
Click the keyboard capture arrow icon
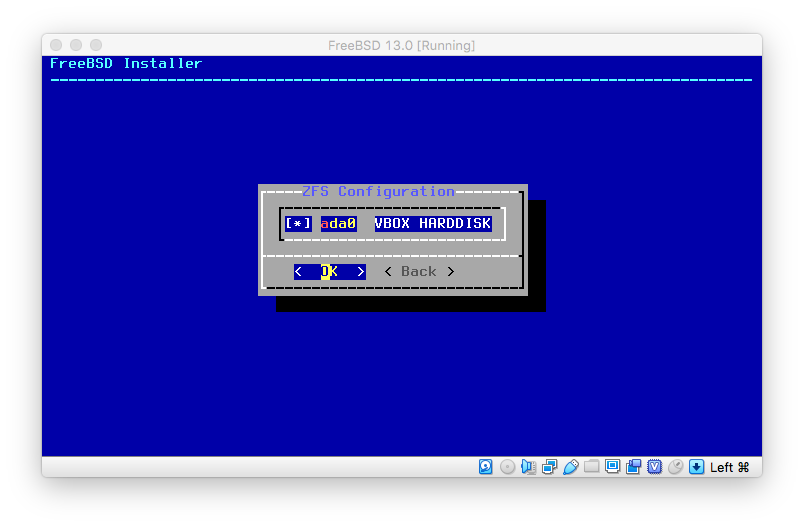(x=697, y=467)
